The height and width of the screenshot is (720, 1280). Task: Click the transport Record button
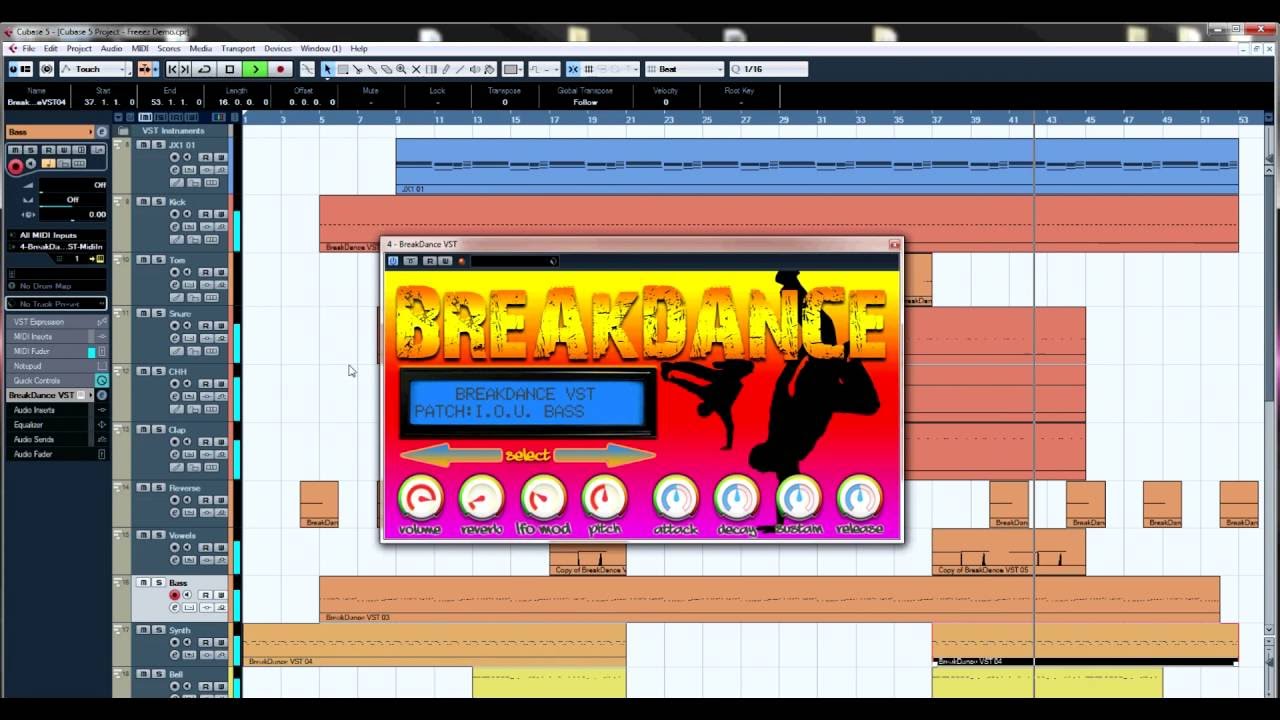(x=280, y=69)
